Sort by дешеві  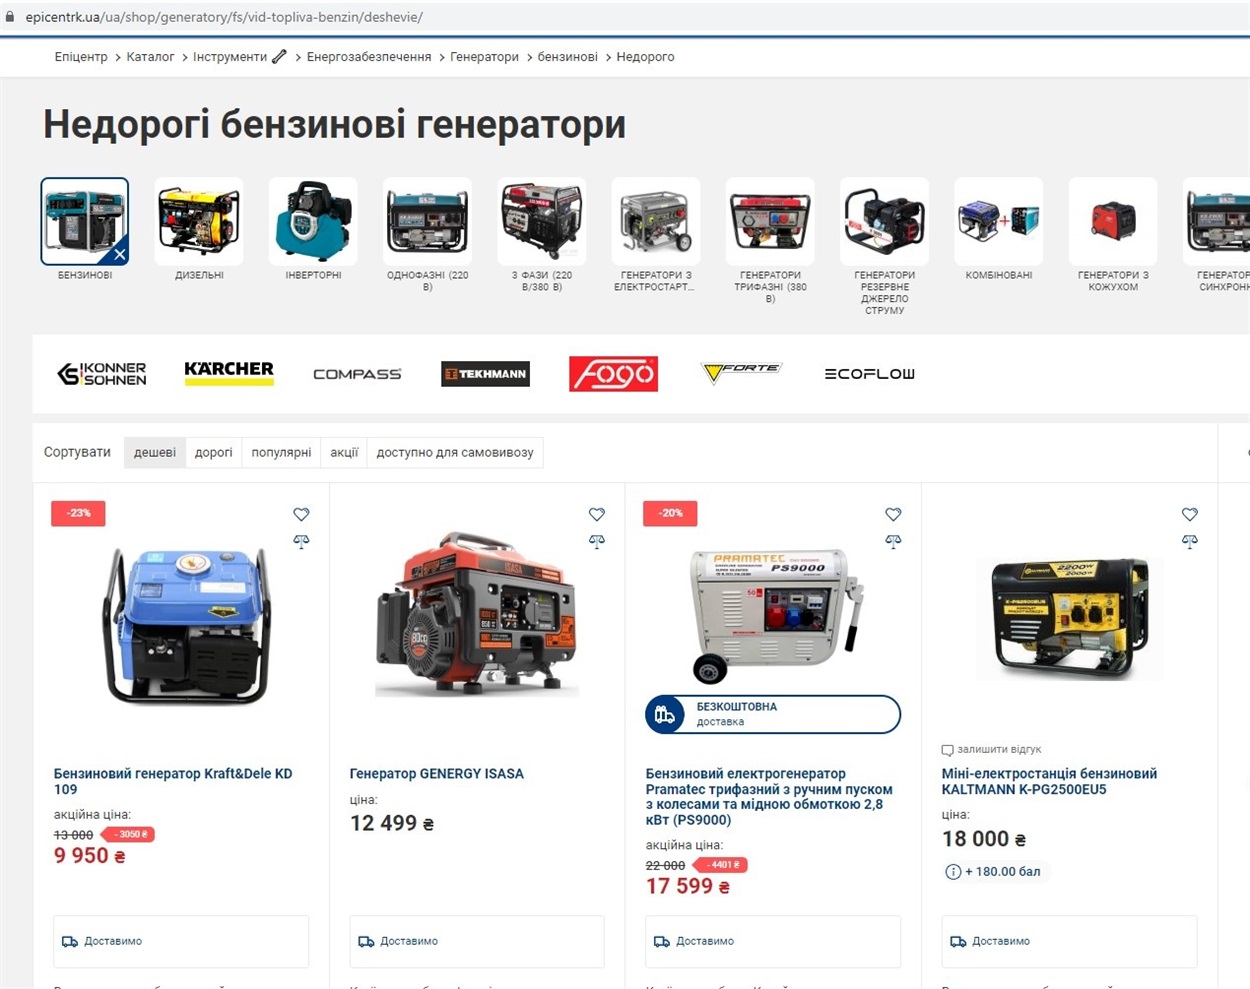coord(155,452)
